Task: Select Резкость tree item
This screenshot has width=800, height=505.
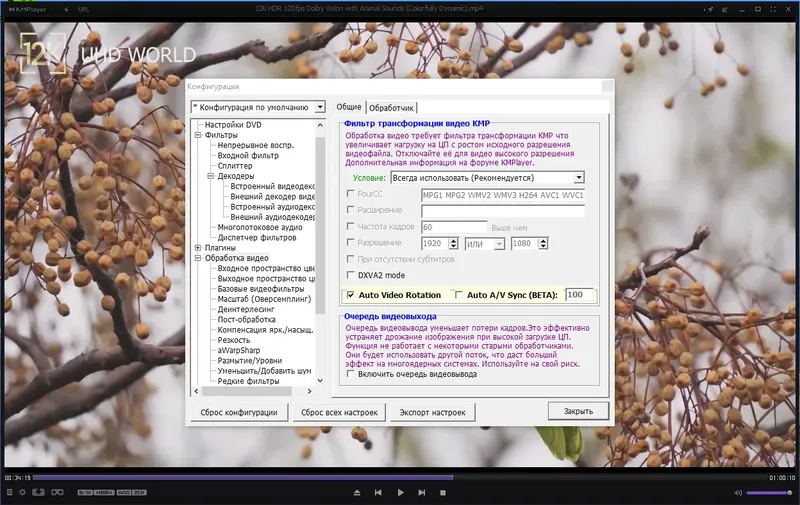Action: [x=234, y=340]
